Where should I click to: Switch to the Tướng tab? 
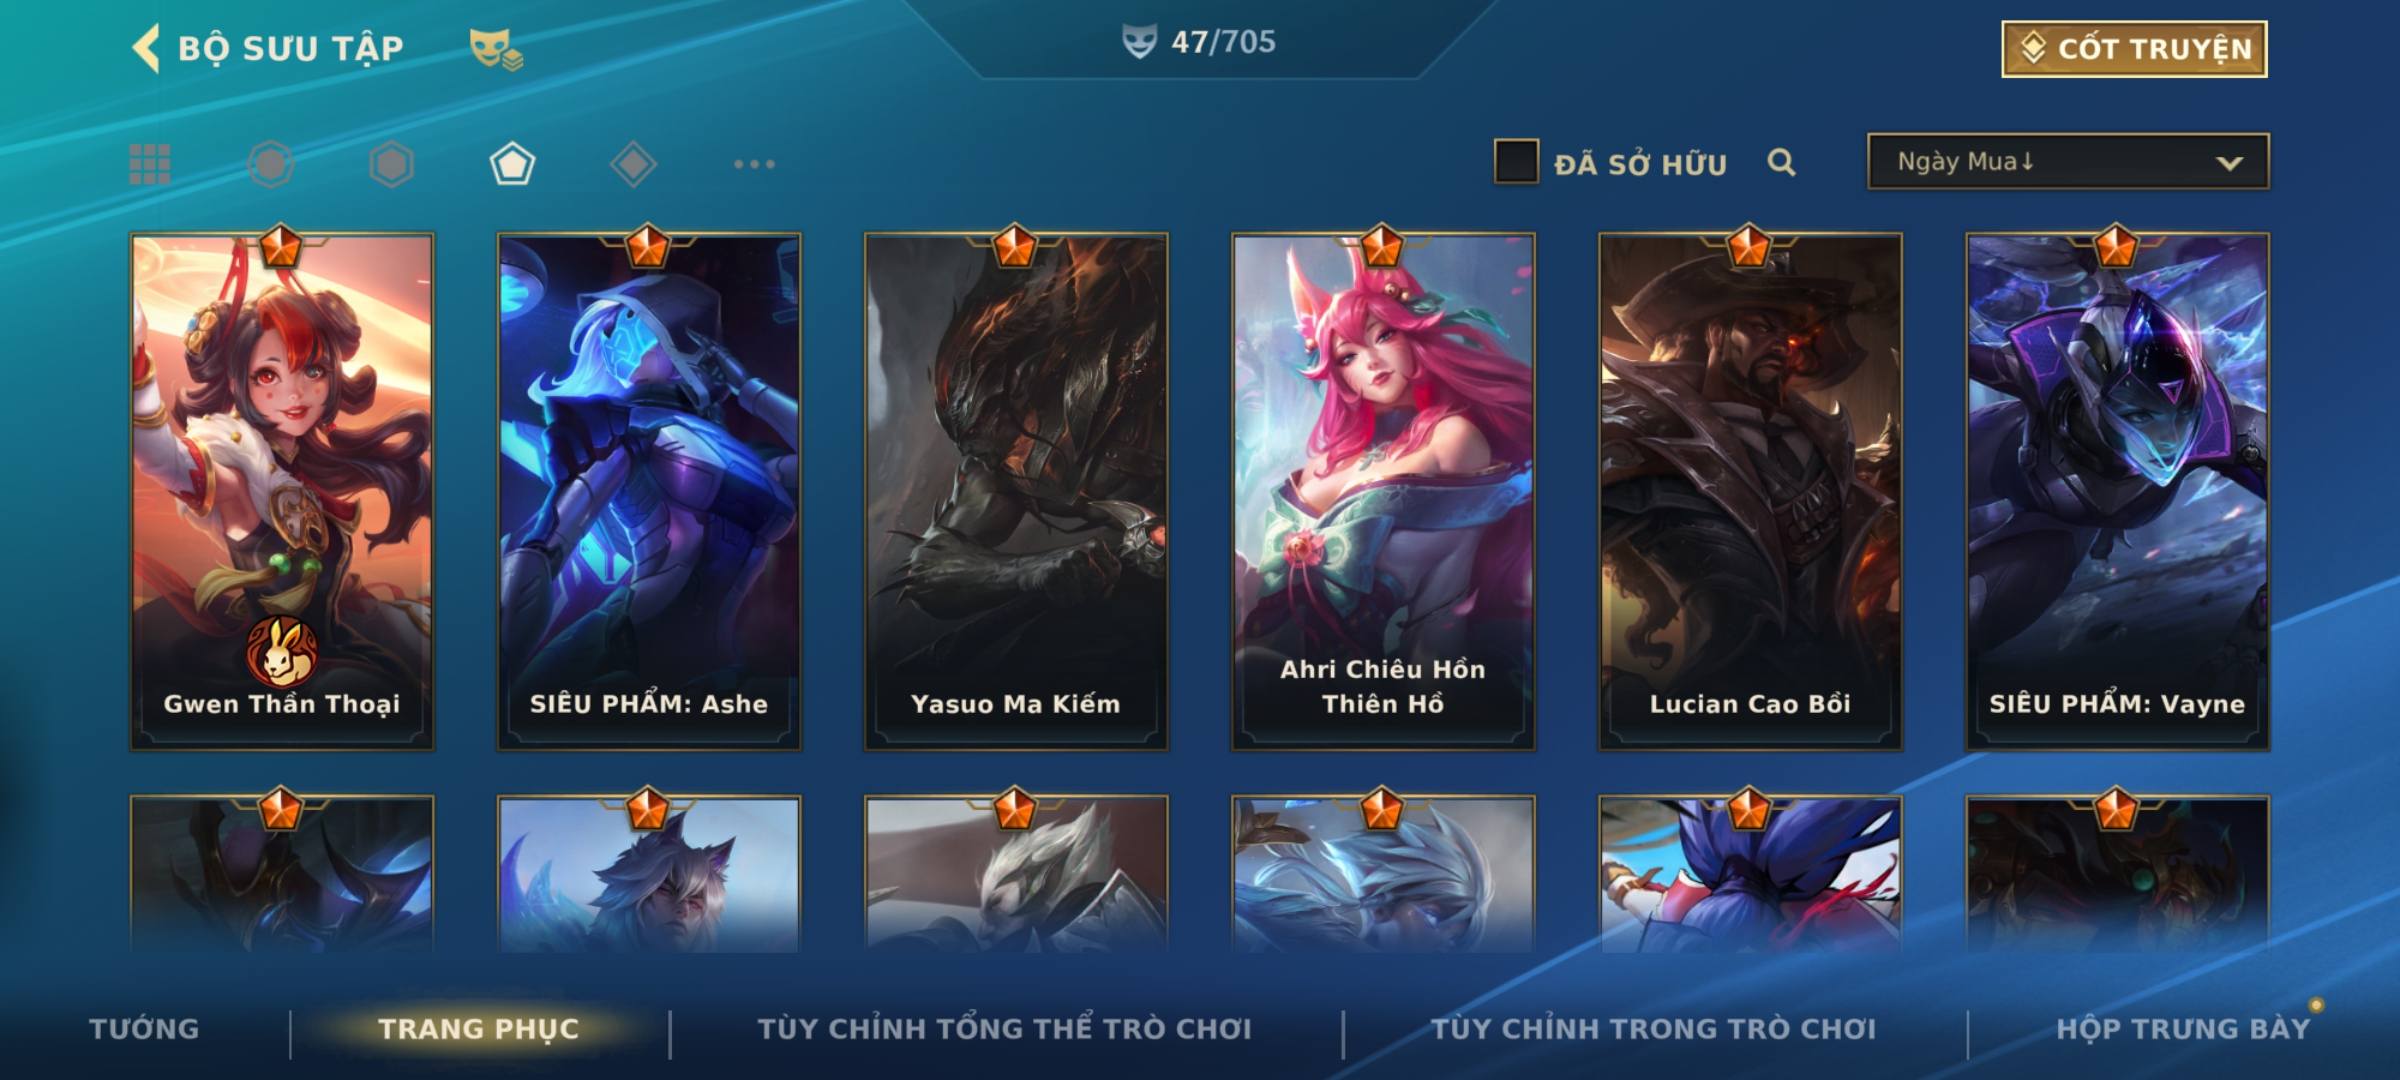[x=144, y=1029]
